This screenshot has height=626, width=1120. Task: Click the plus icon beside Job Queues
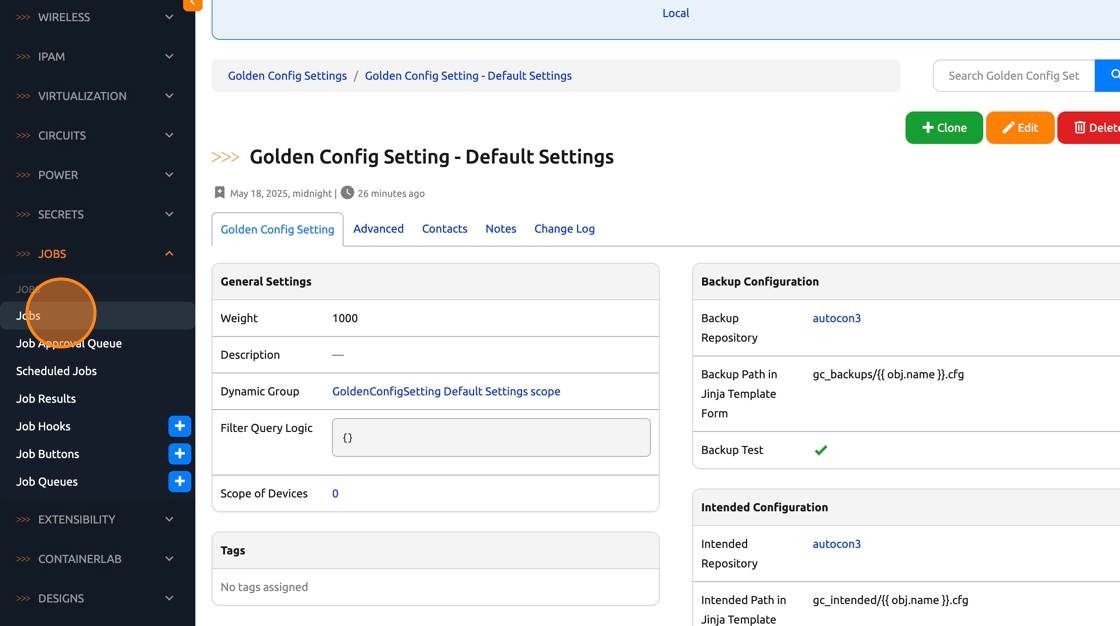pos(179,482)
